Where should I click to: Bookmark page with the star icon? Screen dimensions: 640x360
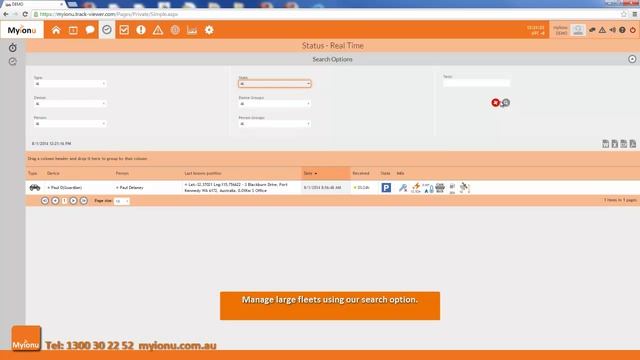point(624,14)
